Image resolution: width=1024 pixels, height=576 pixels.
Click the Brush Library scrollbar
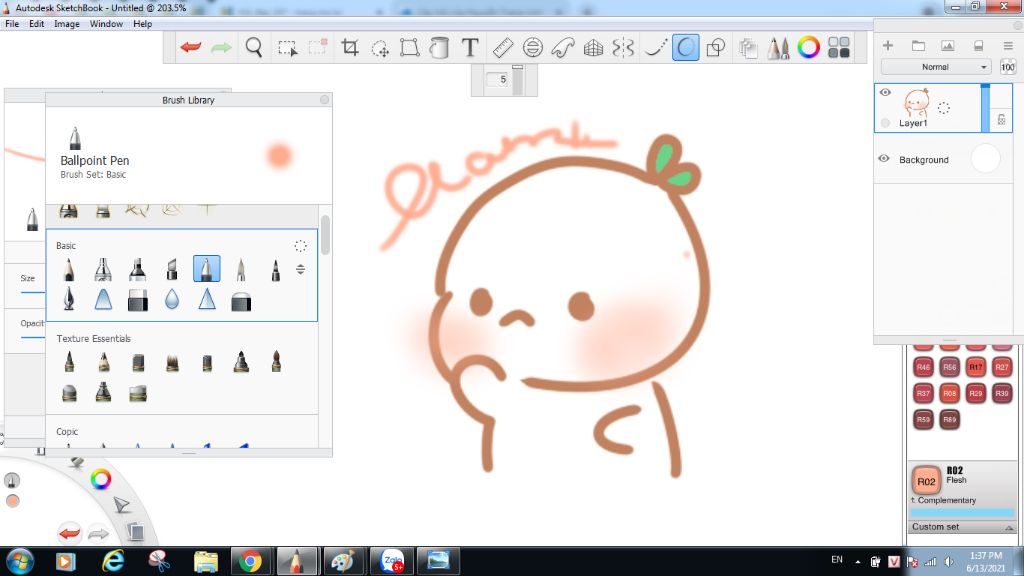tap(325, 235)
